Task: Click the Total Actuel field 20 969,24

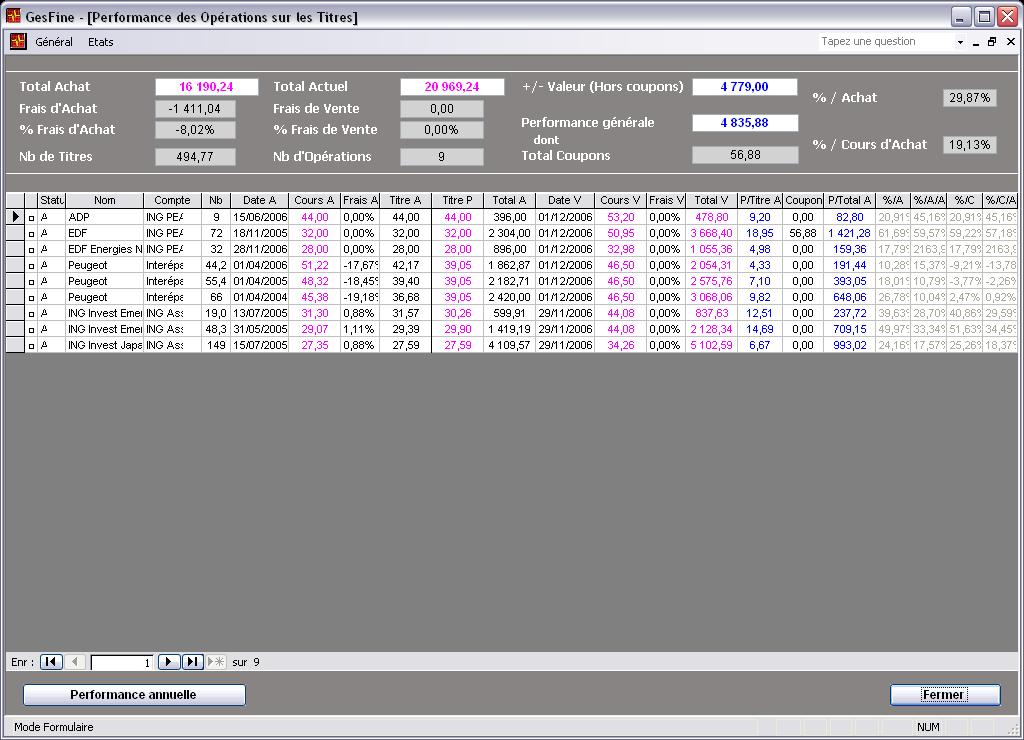Action: pyautogui.click(x=452, y=87)
